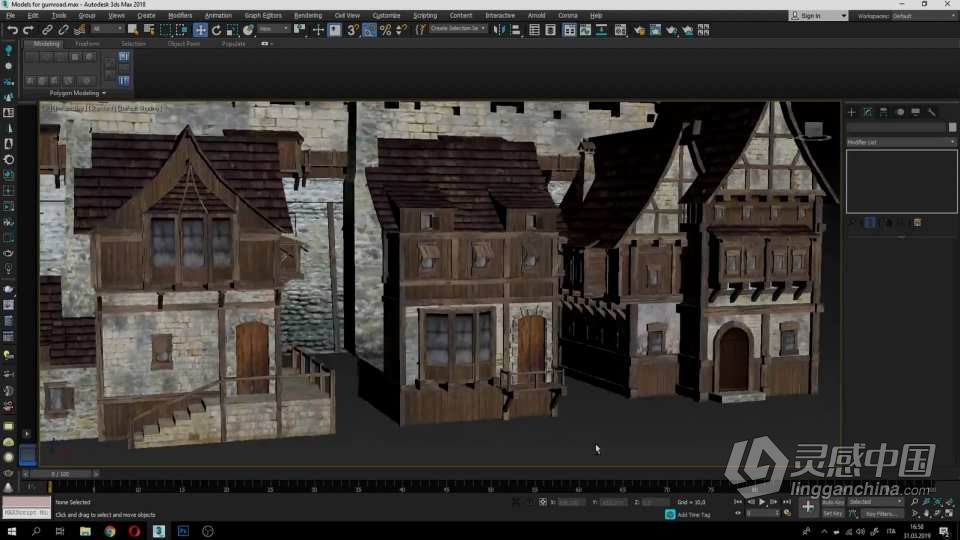Switch to the Freeform ribbon tab
Screen dimensions: 960x540
[87, 44]
